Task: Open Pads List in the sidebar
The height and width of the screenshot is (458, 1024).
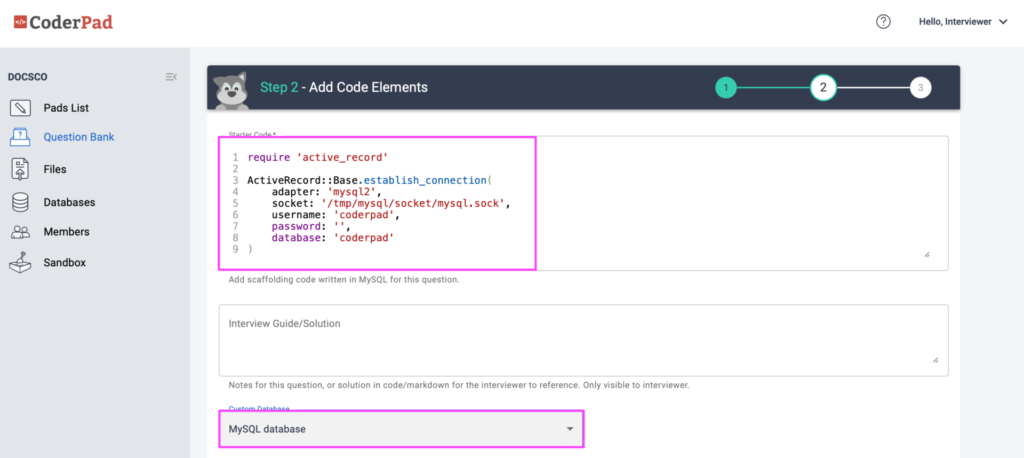Action: 66,108
